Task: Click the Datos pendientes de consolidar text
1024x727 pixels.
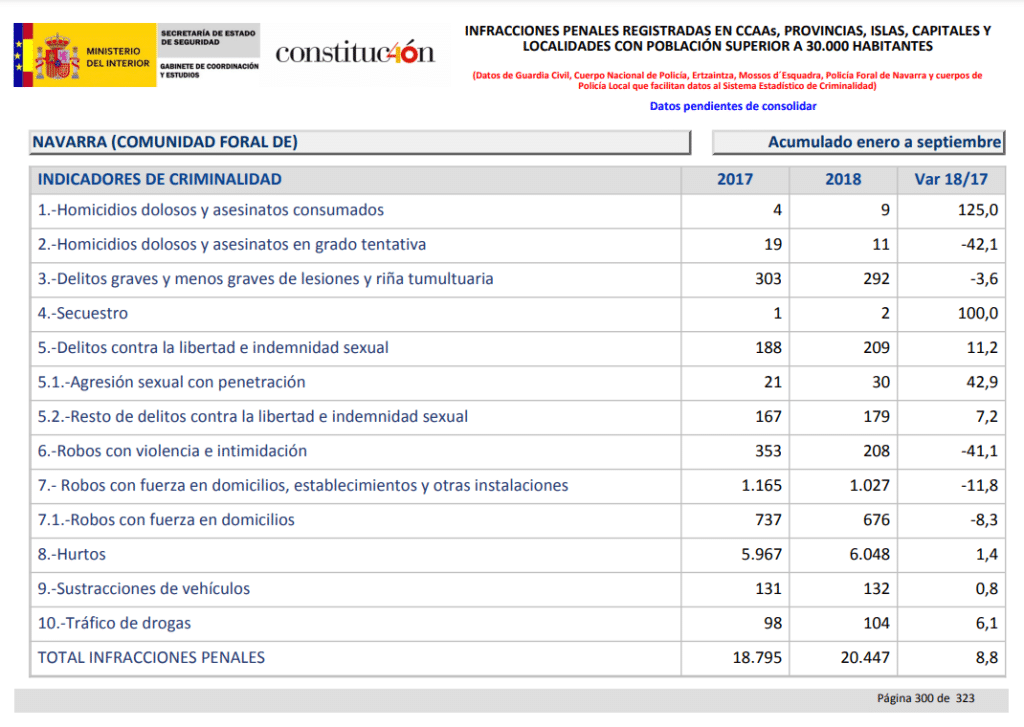Action: tap(733, 106)
